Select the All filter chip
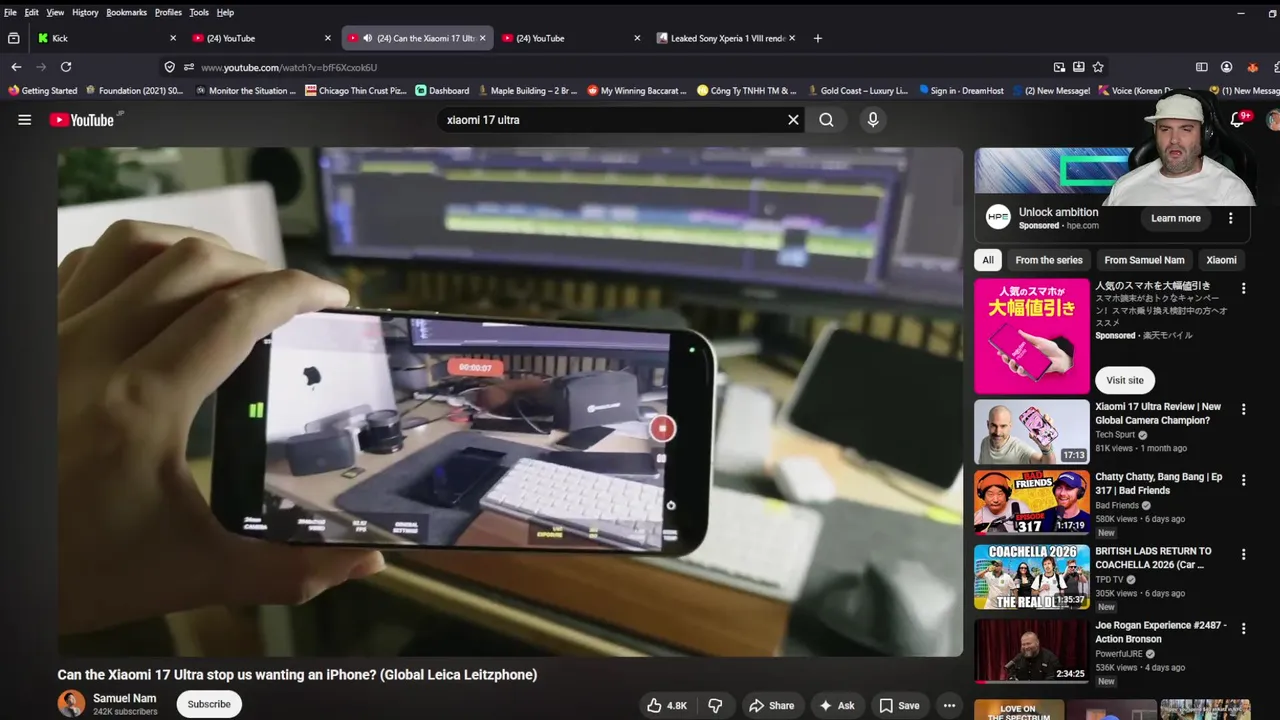This screenshot has width=1280, height=720. pos(987,260)
